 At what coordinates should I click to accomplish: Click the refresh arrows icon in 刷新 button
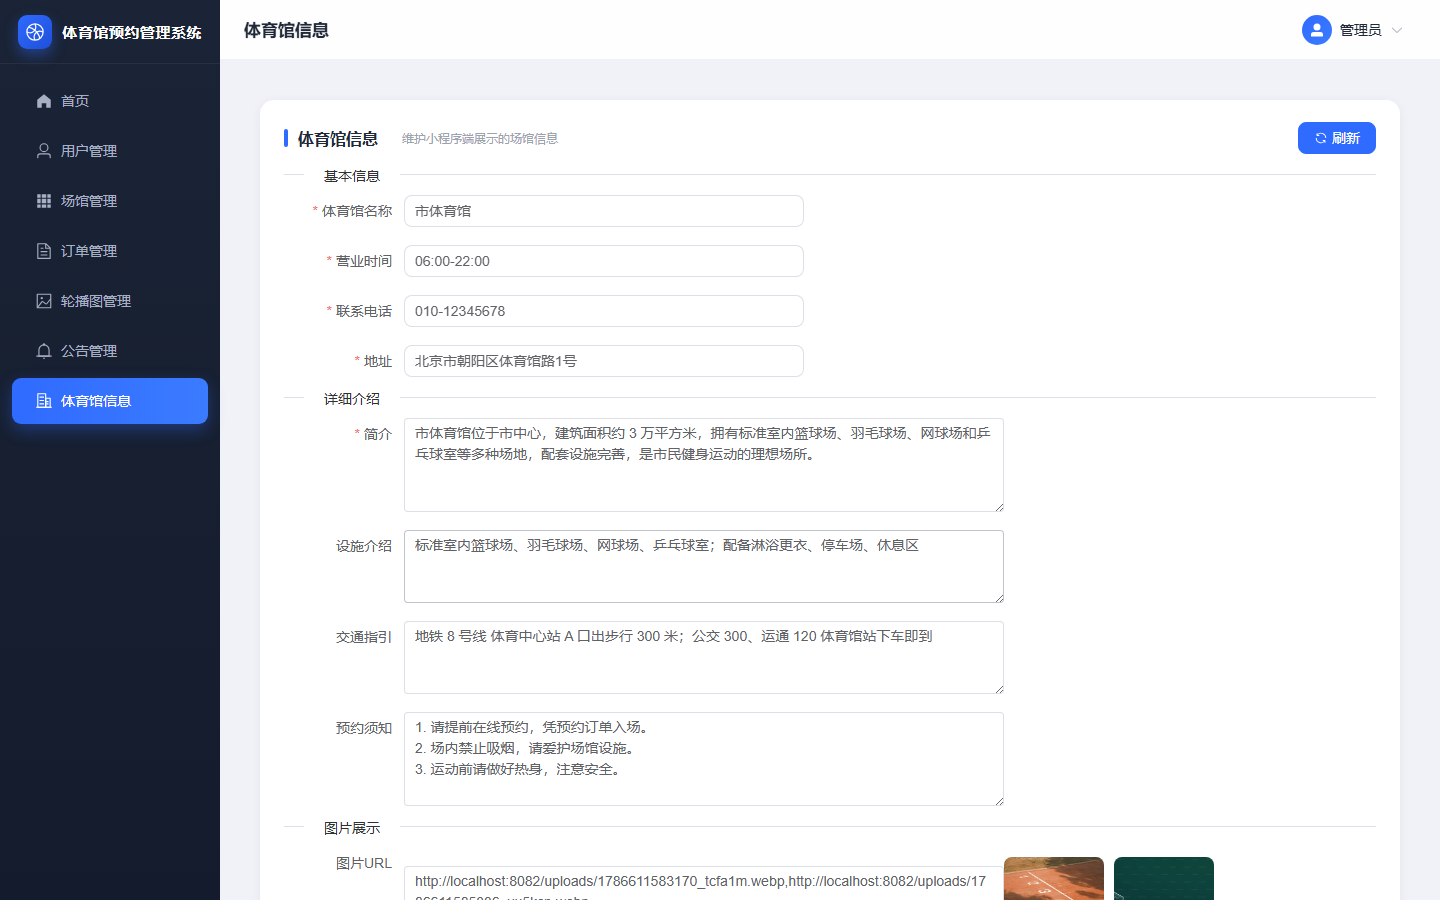click(x=1321, y=138)
